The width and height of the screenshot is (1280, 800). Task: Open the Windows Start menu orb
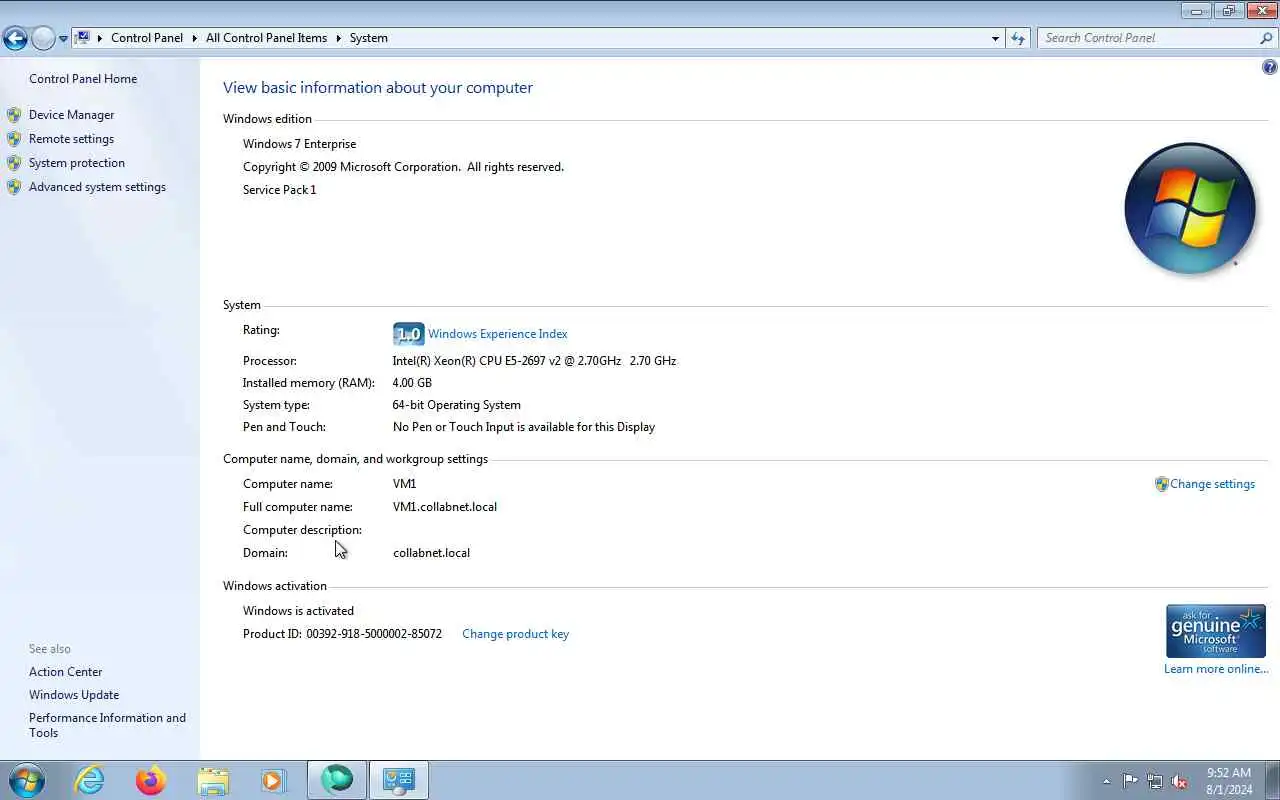[27, 780]
